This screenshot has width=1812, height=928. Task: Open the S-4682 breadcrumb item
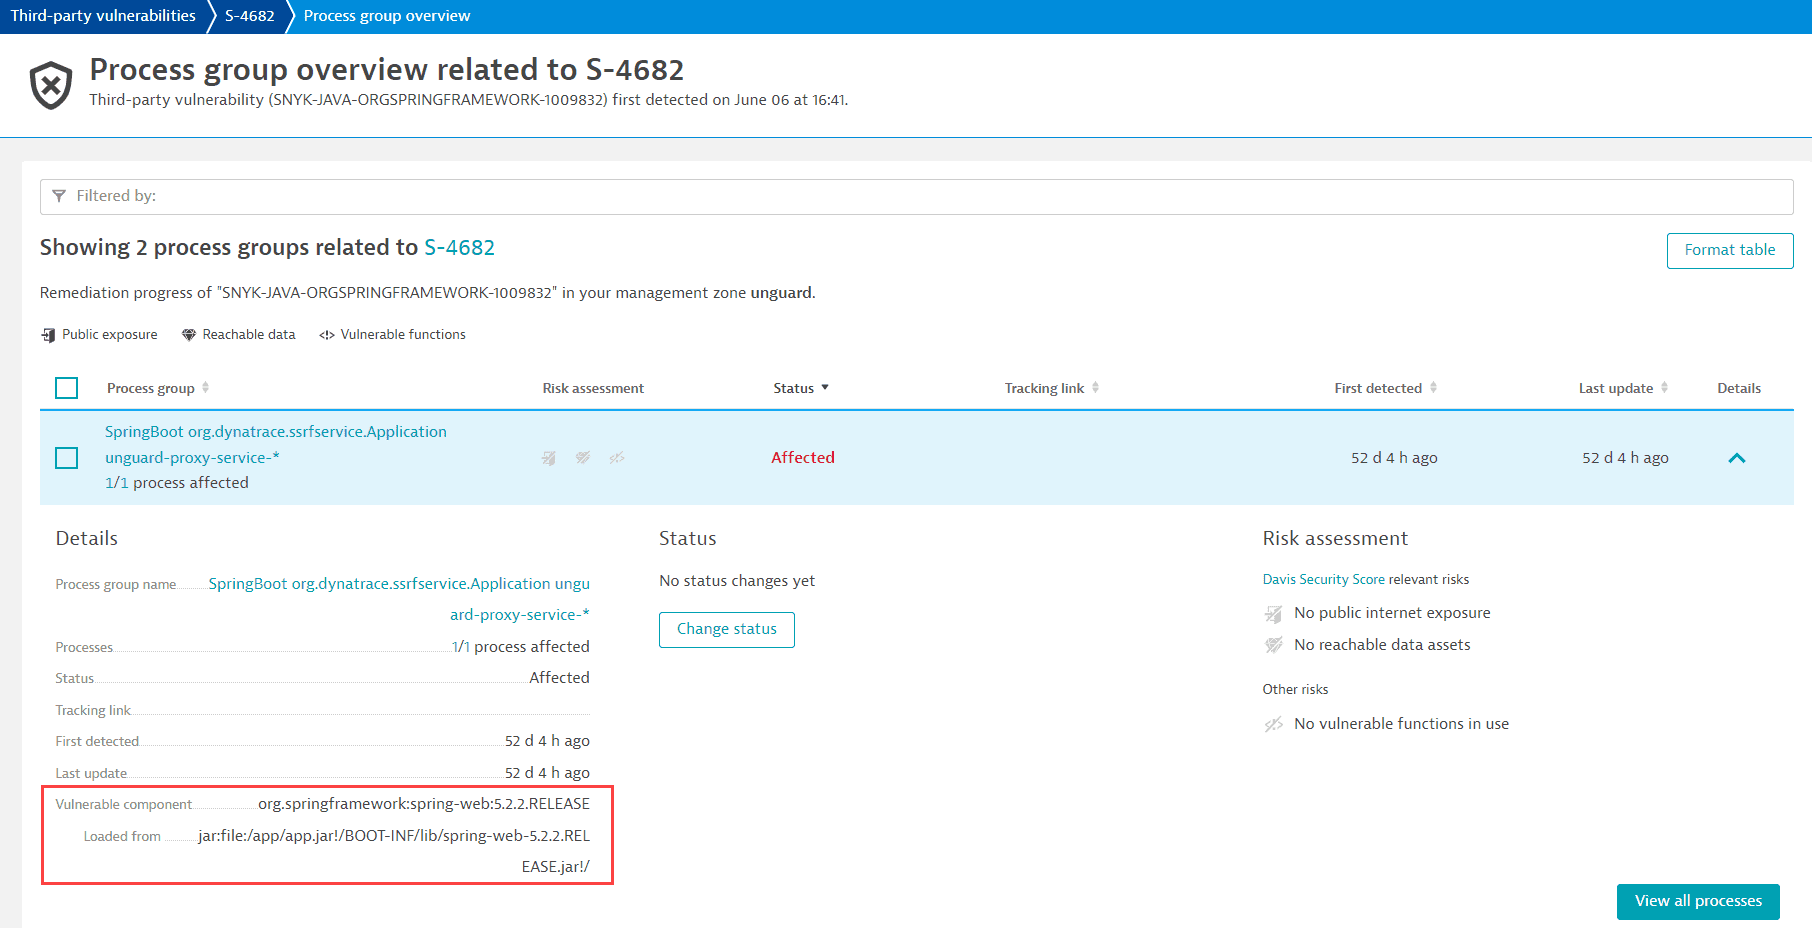(250, 16)
